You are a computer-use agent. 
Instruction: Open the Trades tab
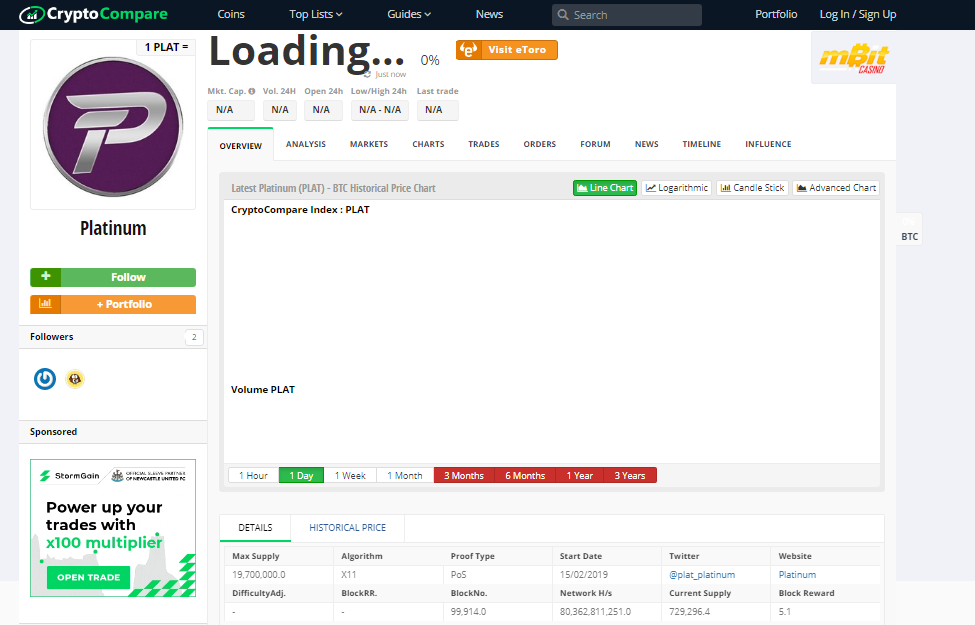point(484,144)
